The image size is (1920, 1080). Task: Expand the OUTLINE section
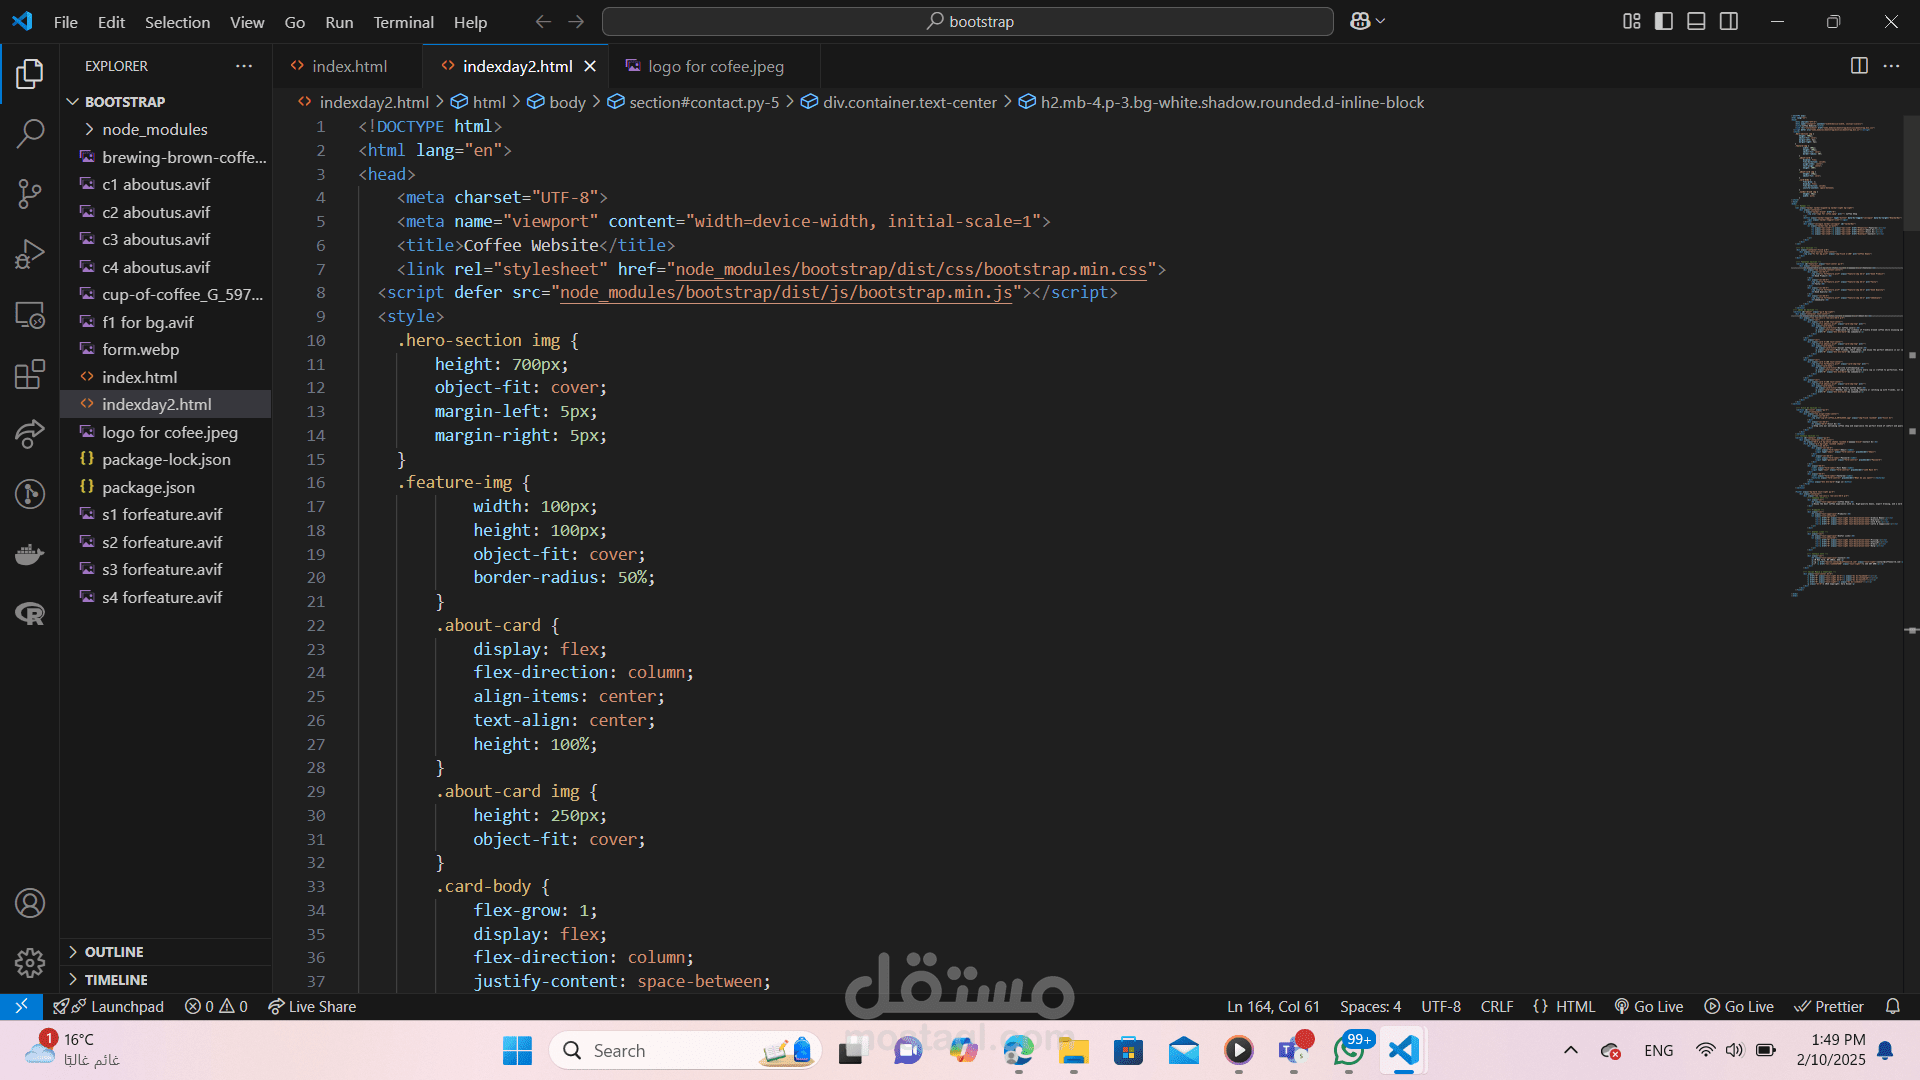tap(114, 952)
